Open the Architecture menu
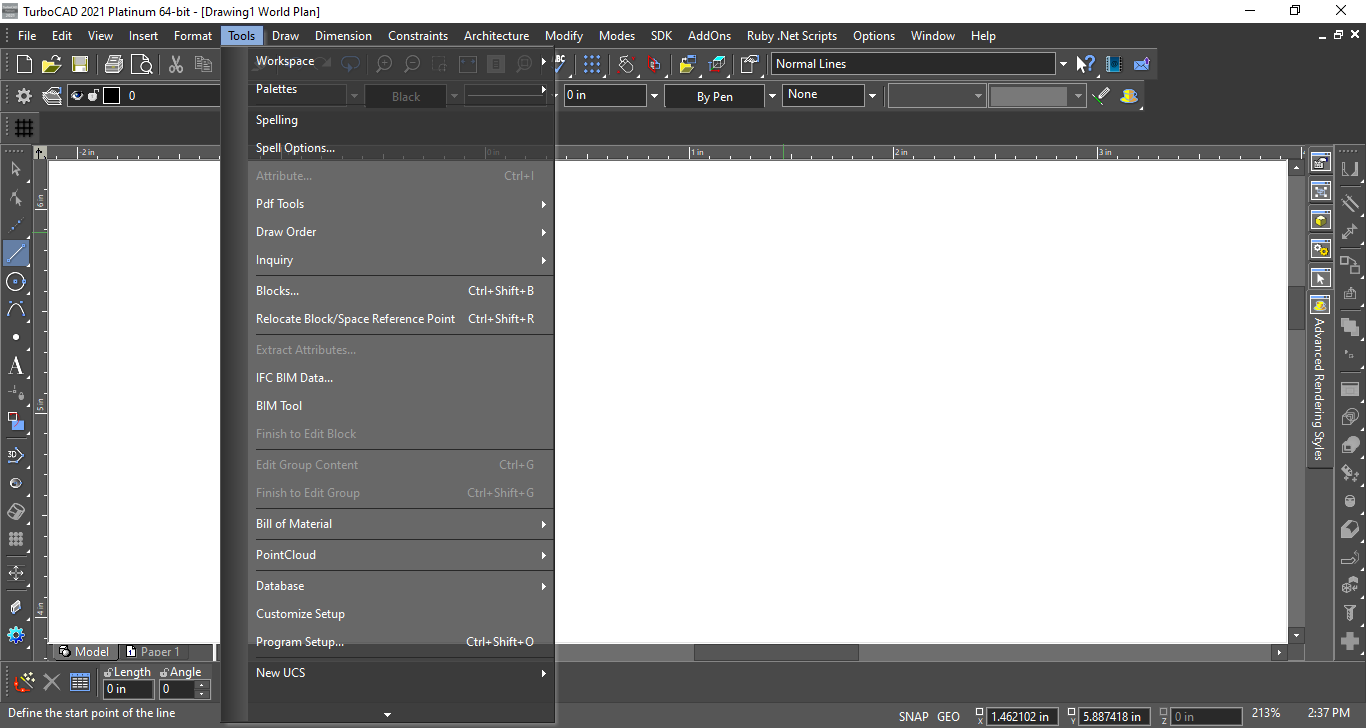1366x728 pixels. pos(496,36)
